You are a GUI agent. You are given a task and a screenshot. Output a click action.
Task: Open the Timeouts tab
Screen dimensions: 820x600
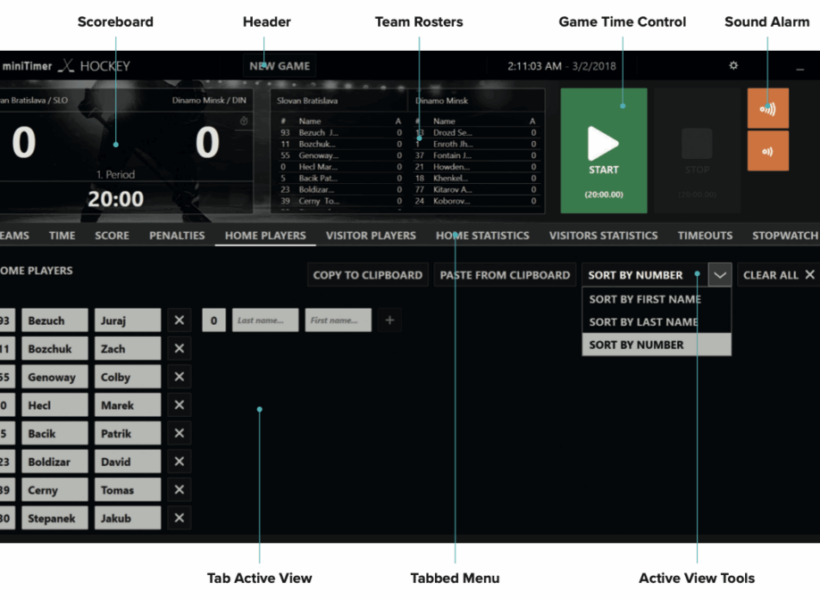click(x=705, y=236)
